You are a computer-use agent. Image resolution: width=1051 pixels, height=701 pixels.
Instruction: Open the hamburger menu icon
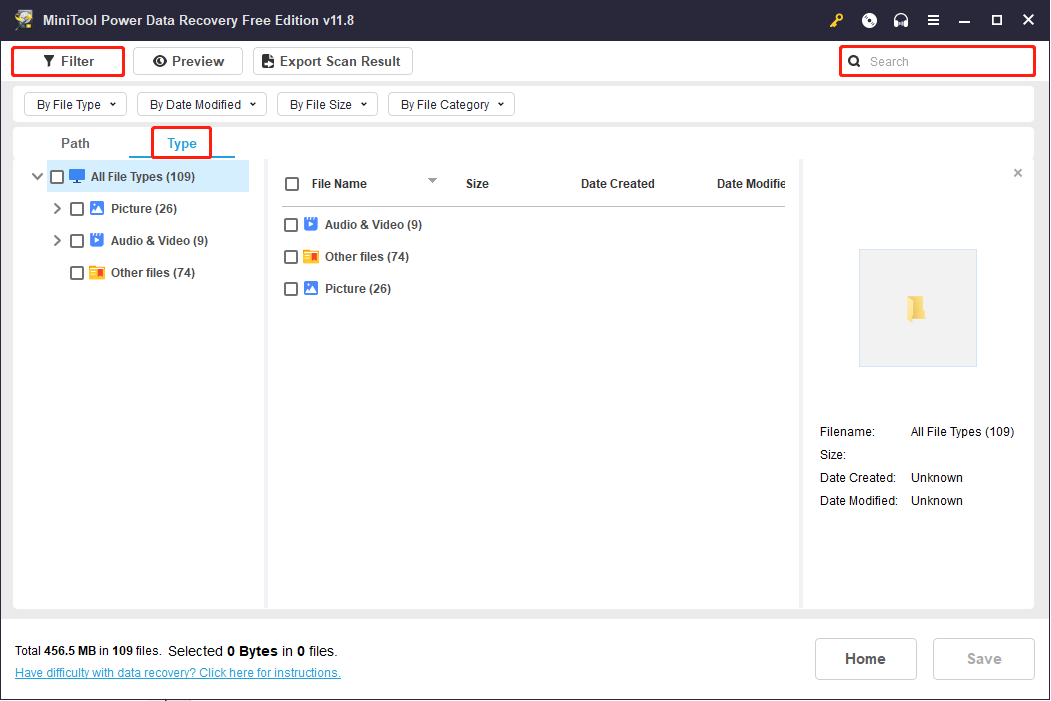(x=933, y=21)
